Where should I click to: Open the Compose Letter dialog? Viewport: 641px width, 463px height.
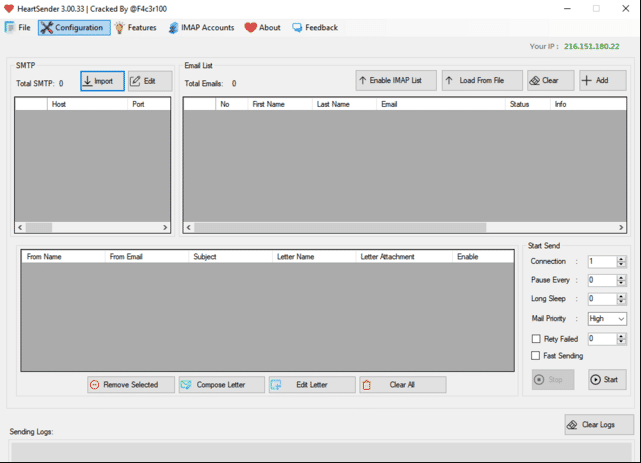[x=222, y=385]
